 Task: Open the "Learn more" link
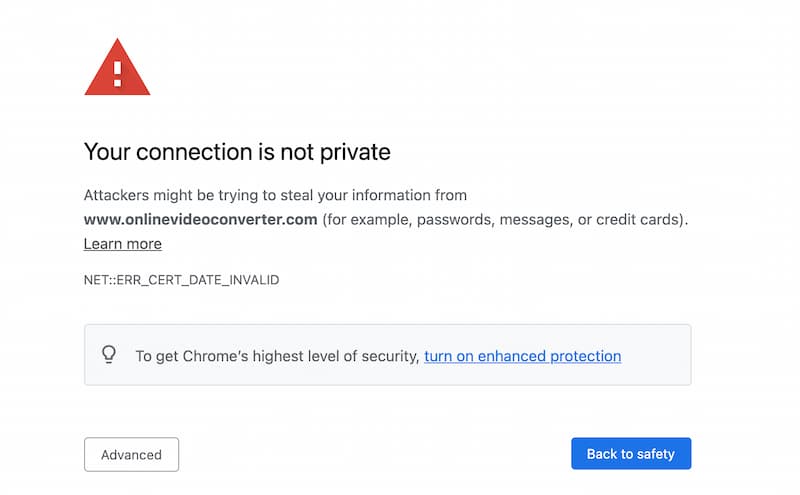point(122,244)
